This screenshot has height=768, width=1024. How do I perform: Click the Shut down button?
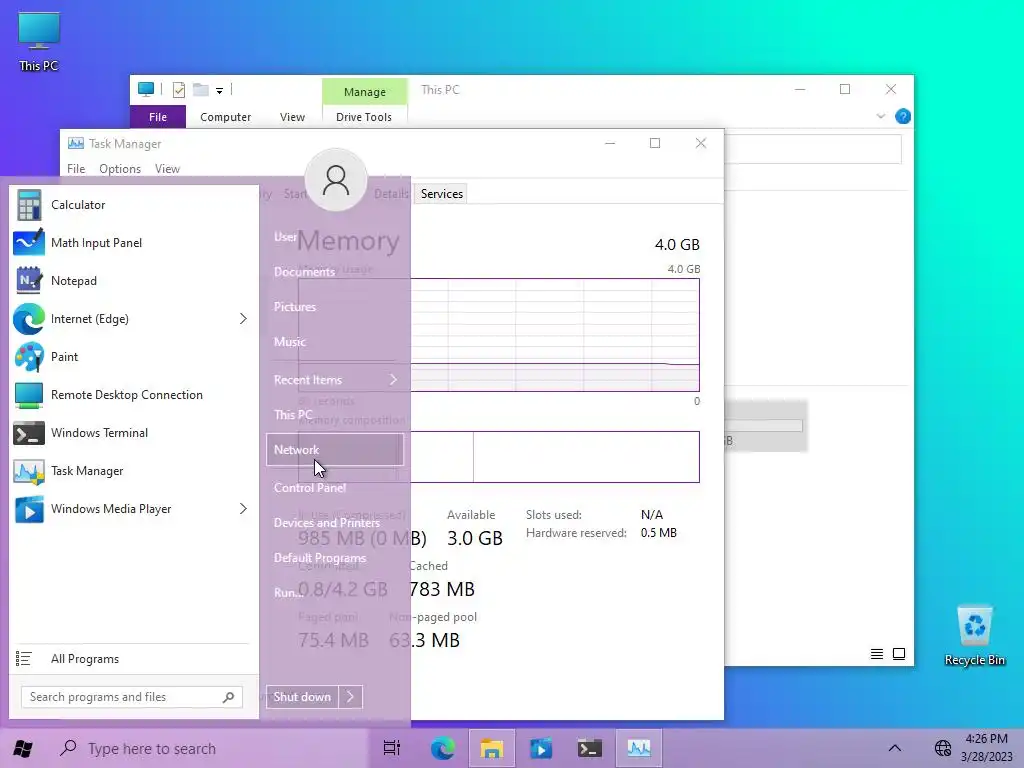coord(302,697)
